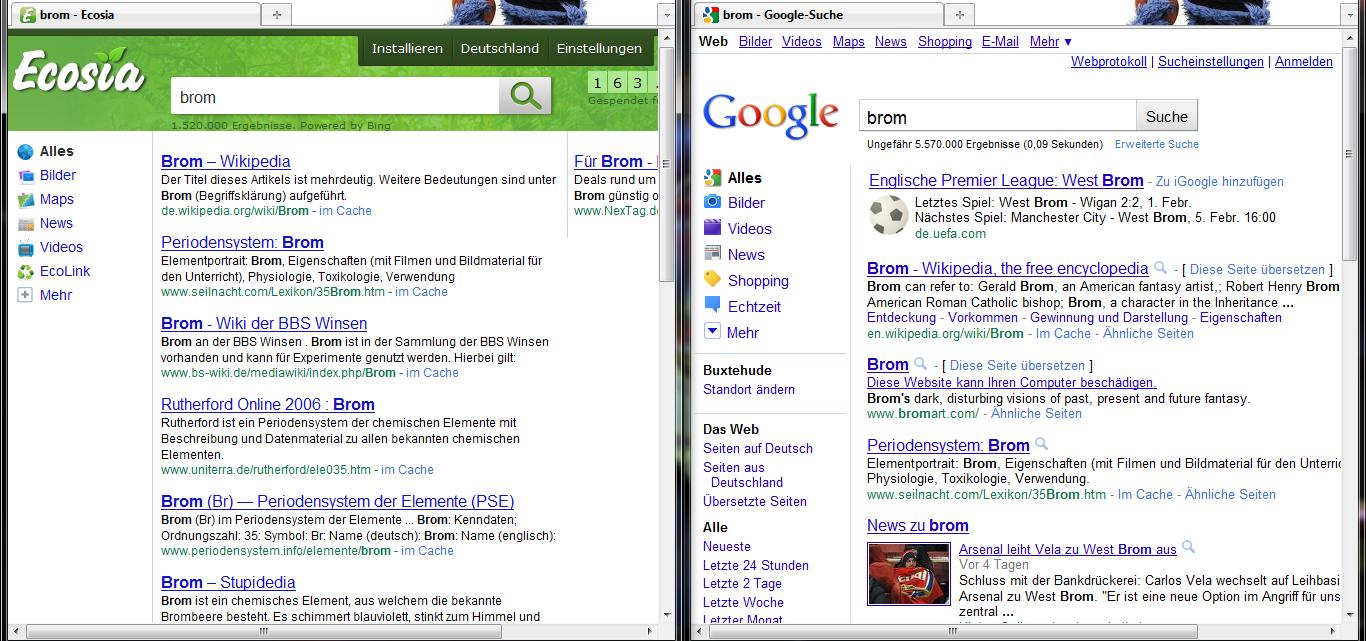Click the preview magnifier next to Arsenal leiht Vela result

click(x=1188, y=547)
